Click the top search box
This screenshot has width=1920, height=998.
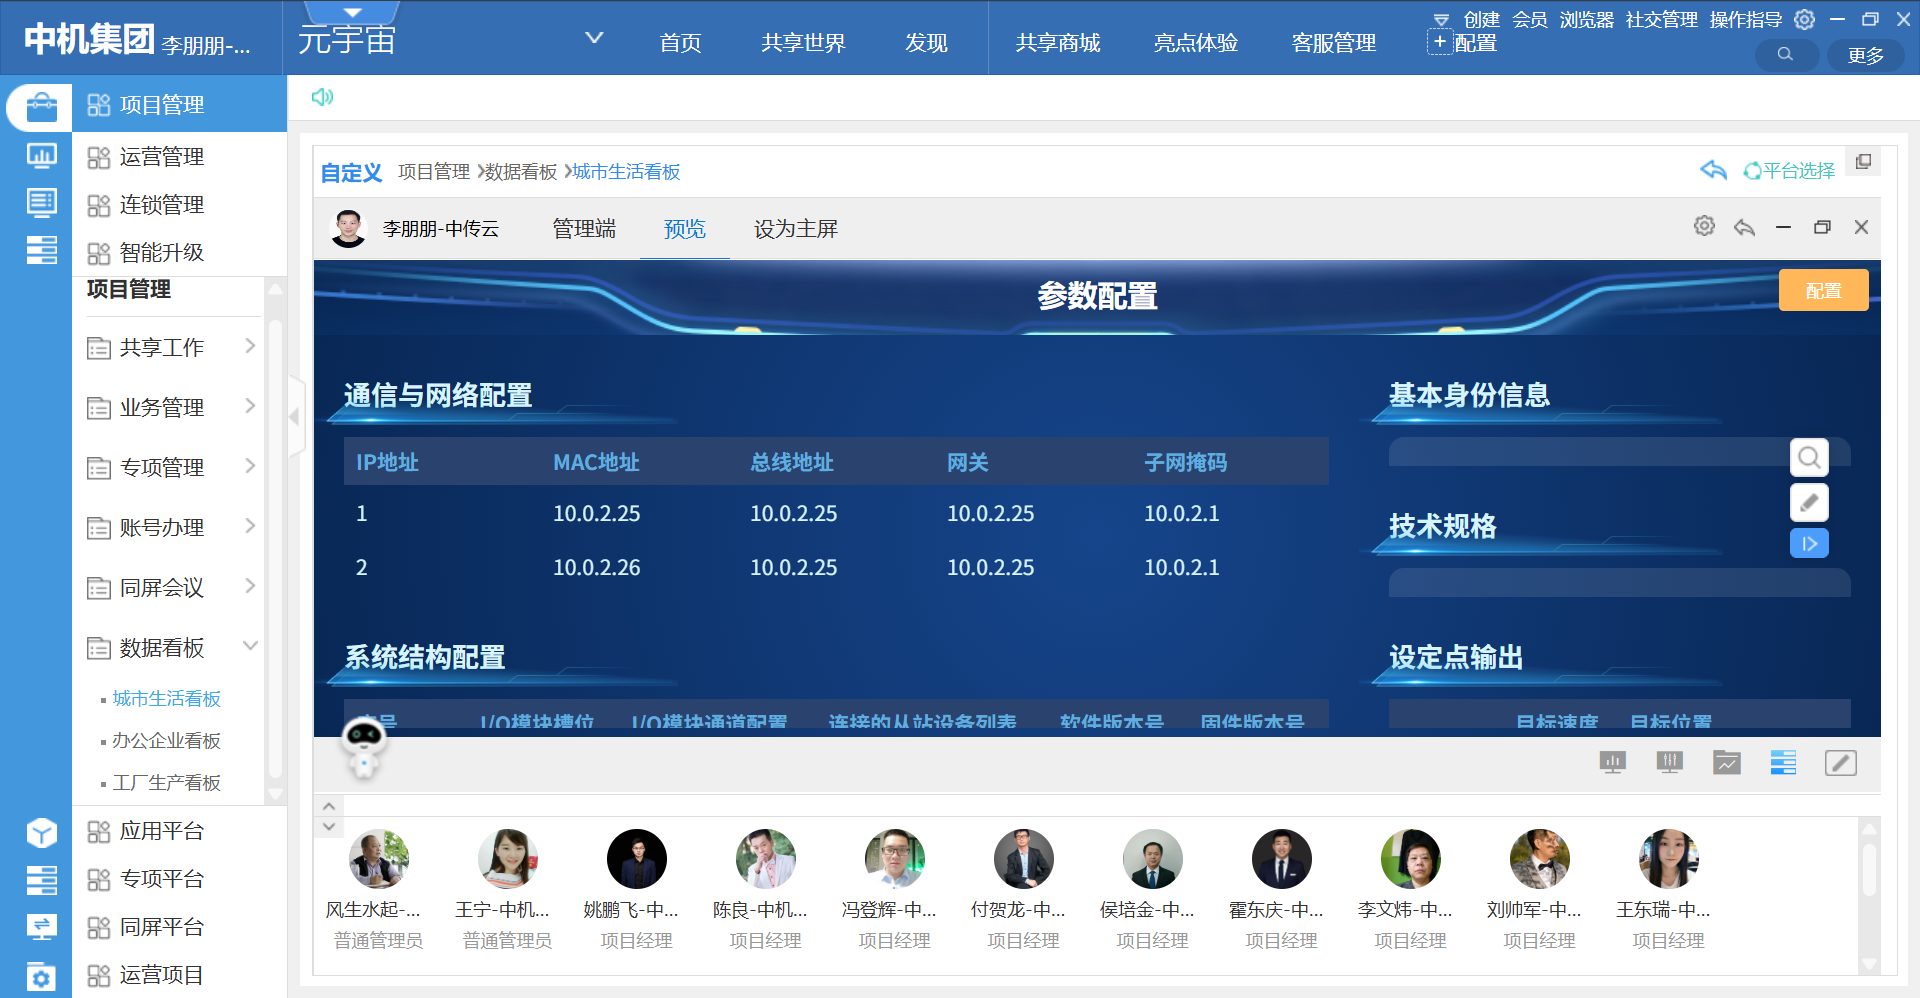point(1786,55)
